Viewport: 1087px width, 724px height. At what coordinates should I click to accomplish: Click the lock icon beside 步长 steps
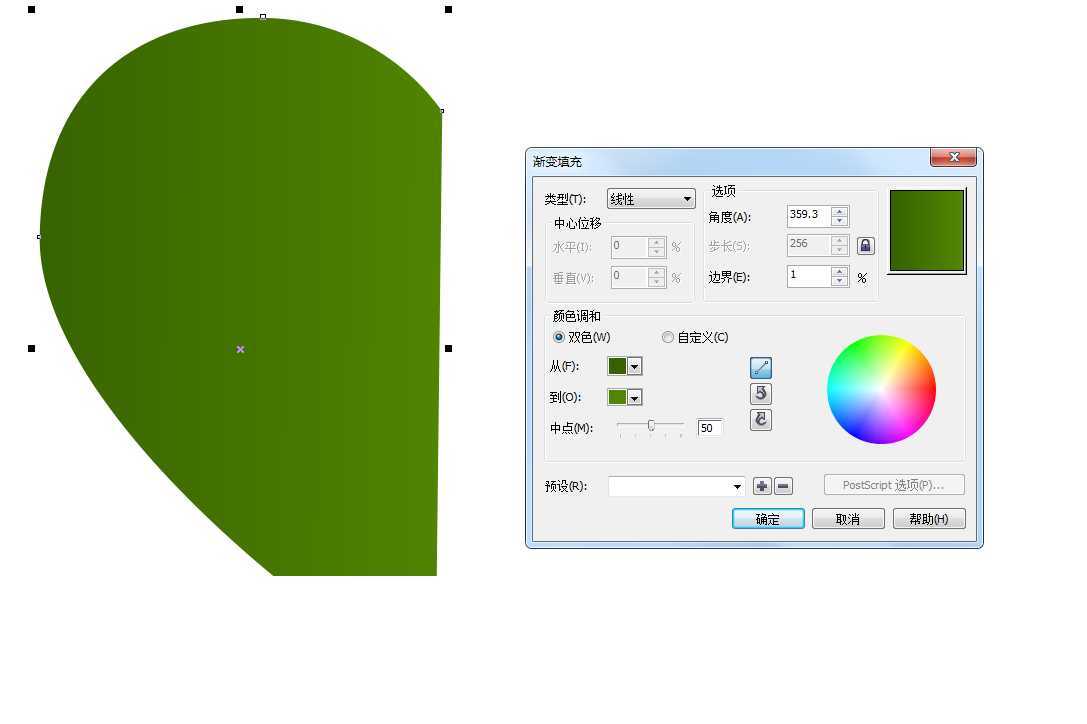tap(865, 246)
